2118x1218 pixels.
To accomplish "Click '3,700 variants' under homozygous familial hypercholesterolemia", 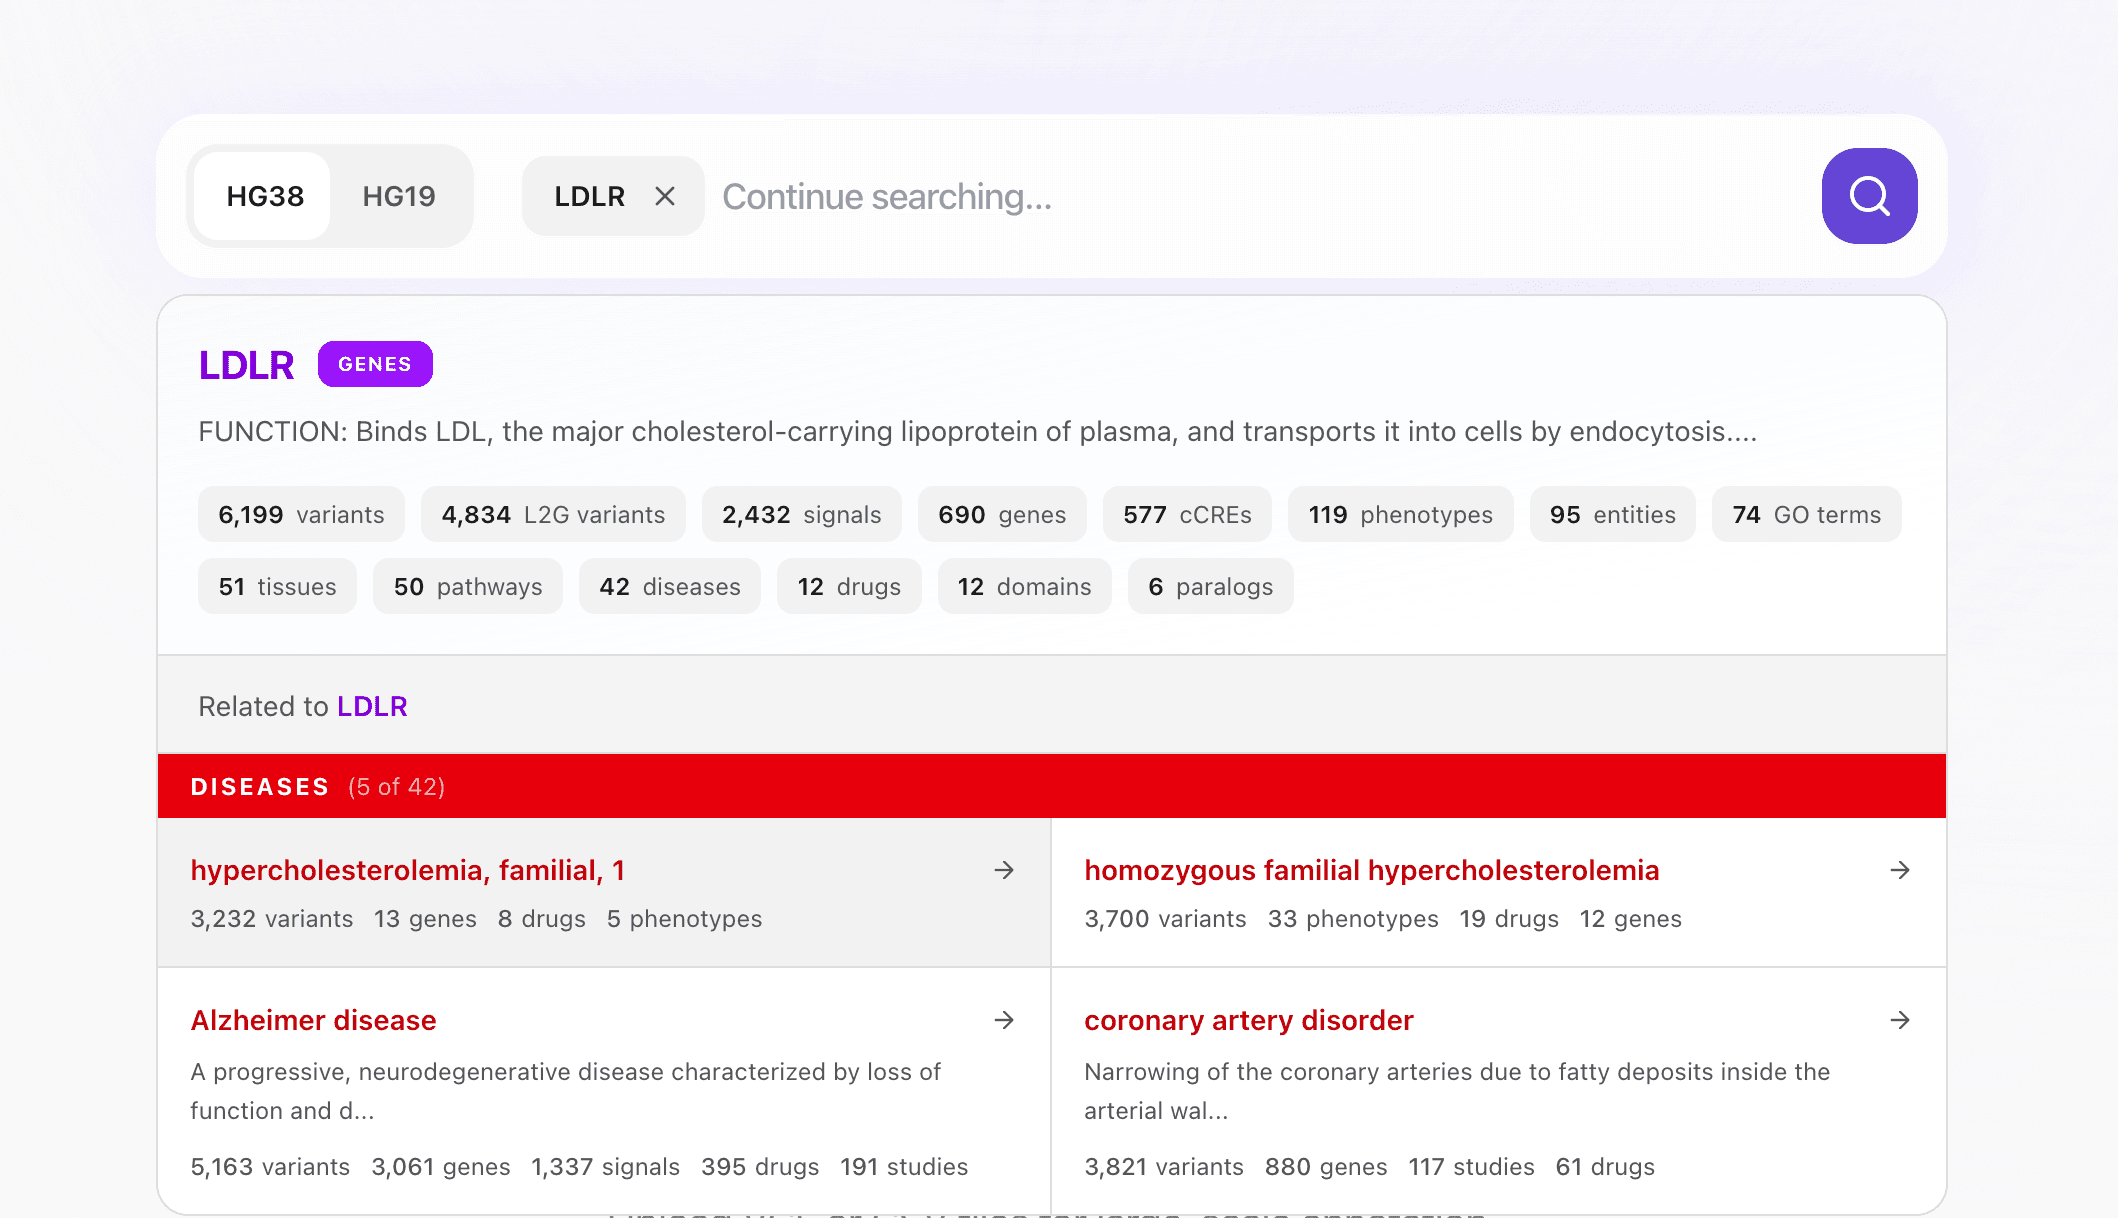I will click(x=1165, y=918).
